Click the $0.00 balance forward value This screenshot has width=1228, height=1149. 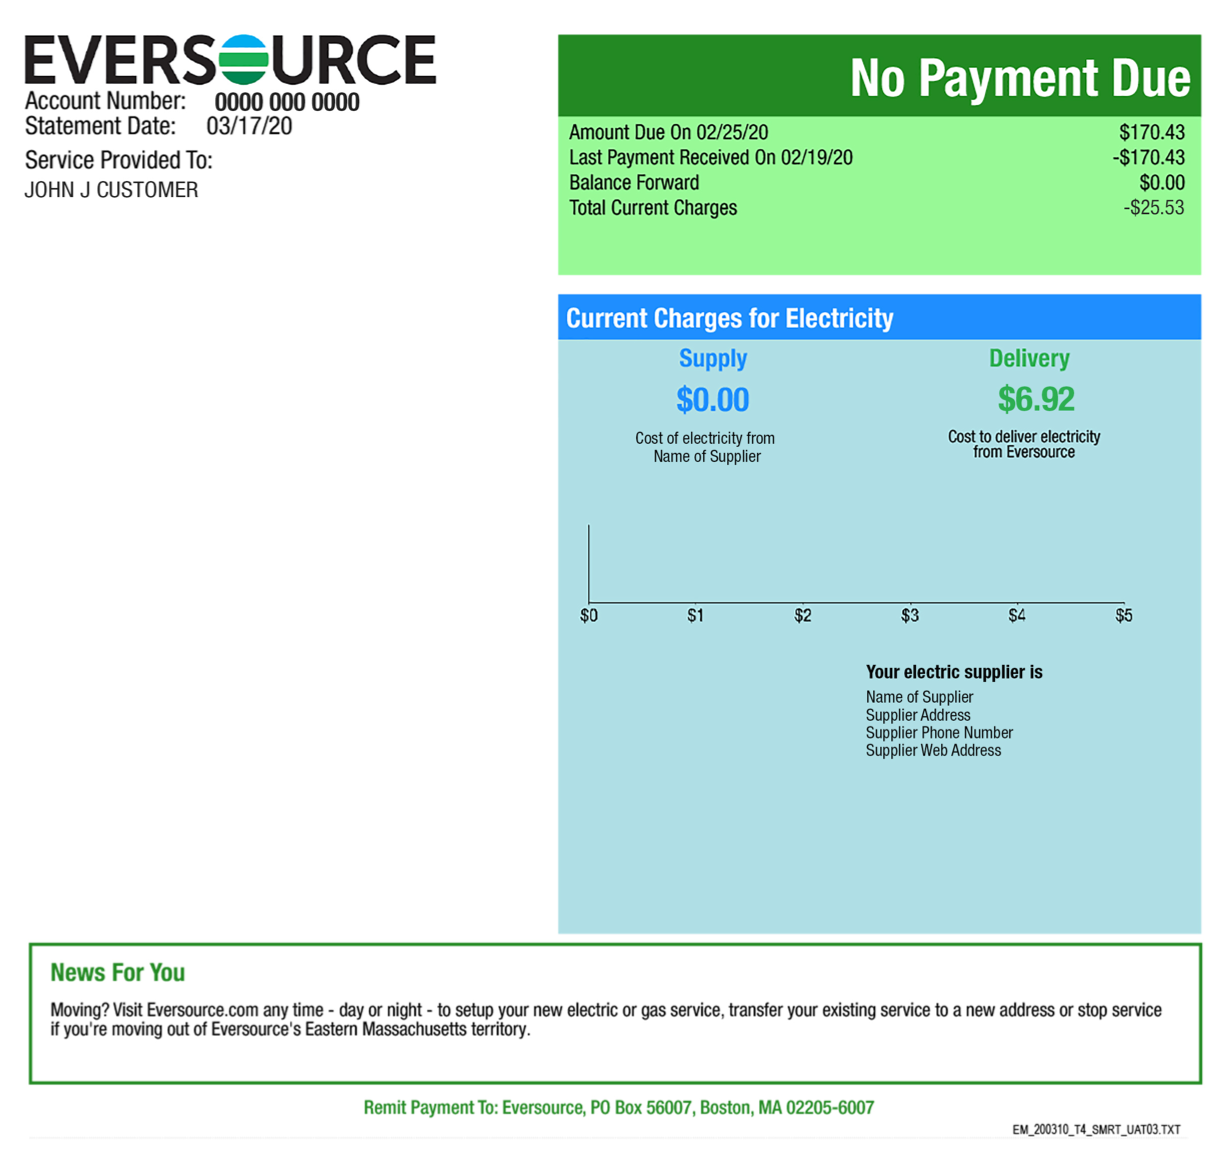(1162, 182)
